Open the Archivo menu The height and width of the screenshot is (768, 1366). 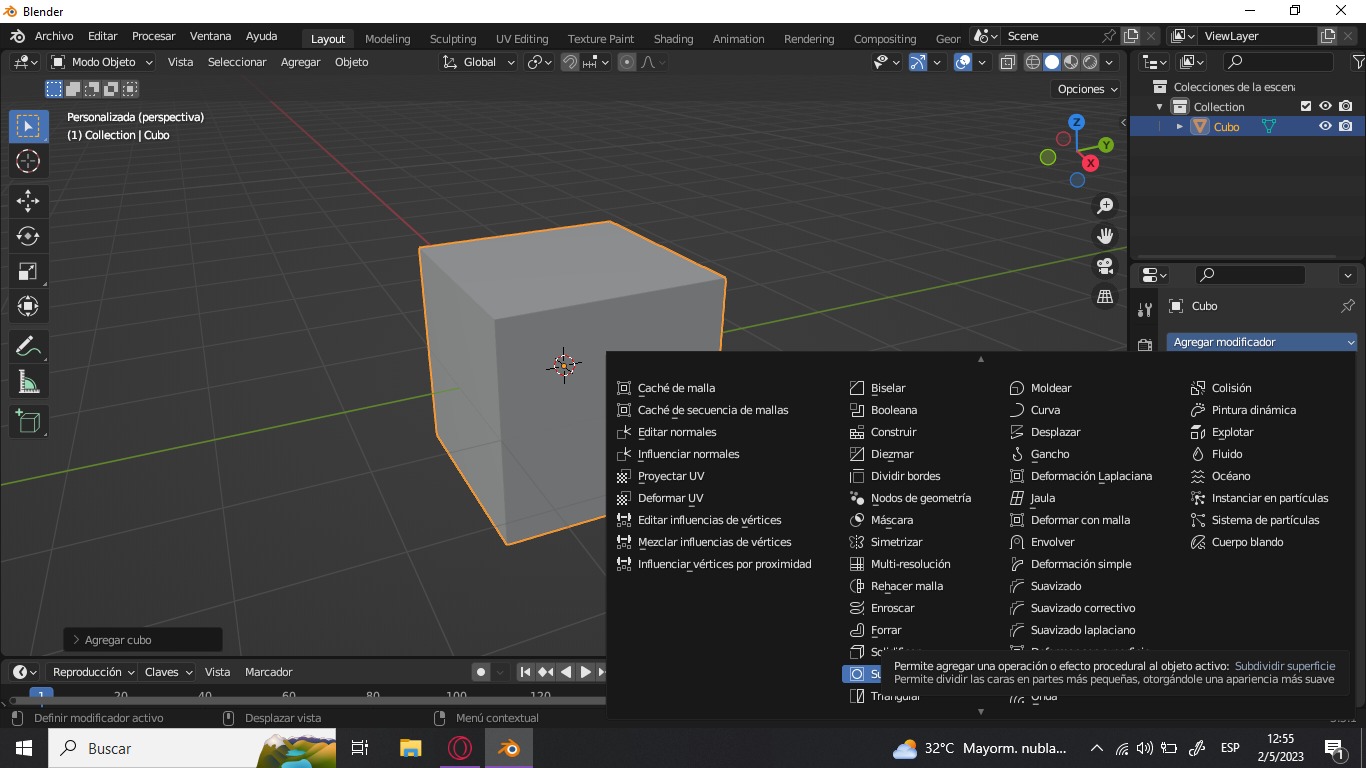[54, 36]
